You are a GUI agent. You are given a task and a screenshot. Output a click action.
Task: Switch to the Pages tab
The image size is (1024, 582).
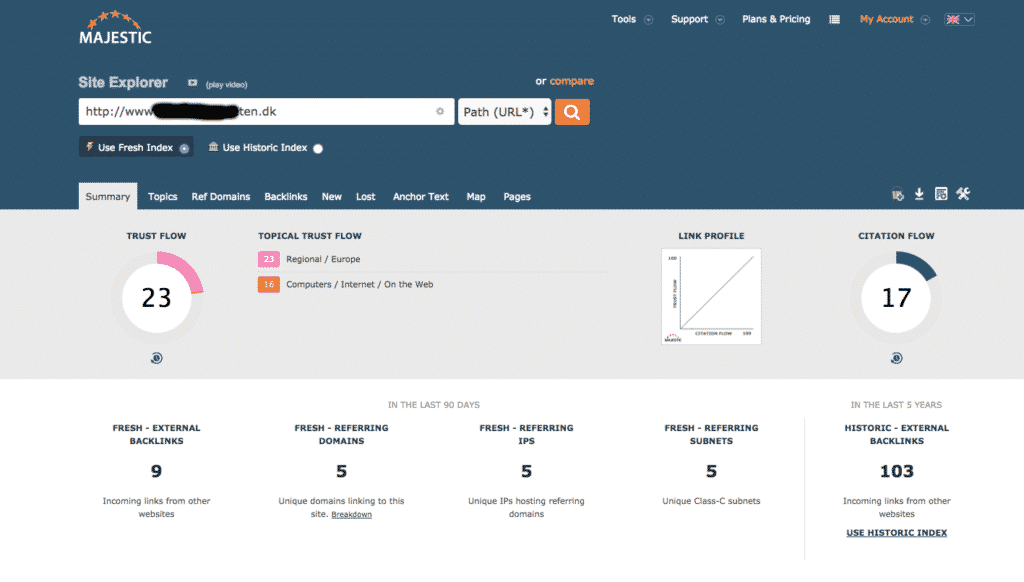pyautogui.click(x=517, y=197)
